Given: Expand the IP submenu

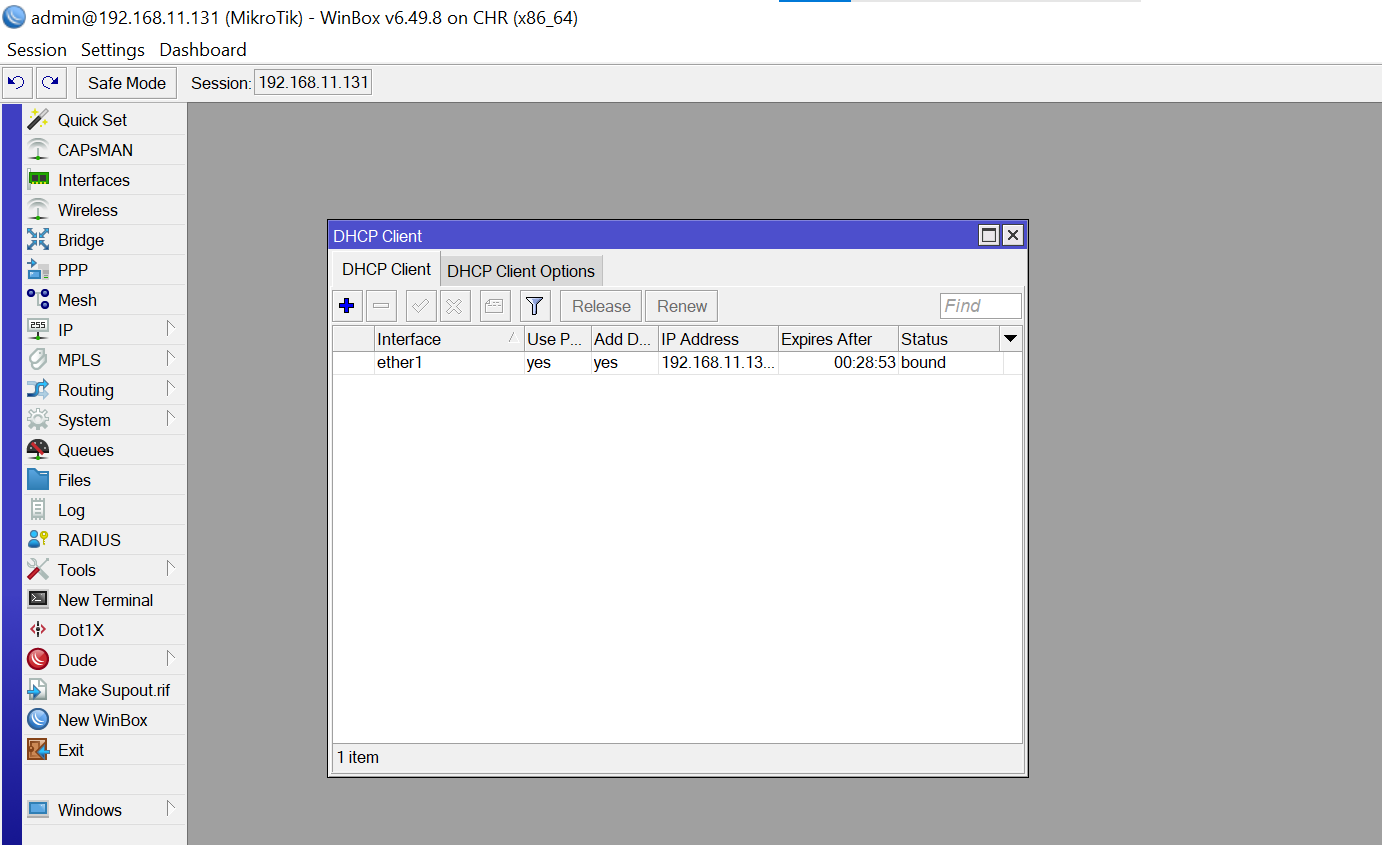Looking at the screenshot, I should [171, 328].
